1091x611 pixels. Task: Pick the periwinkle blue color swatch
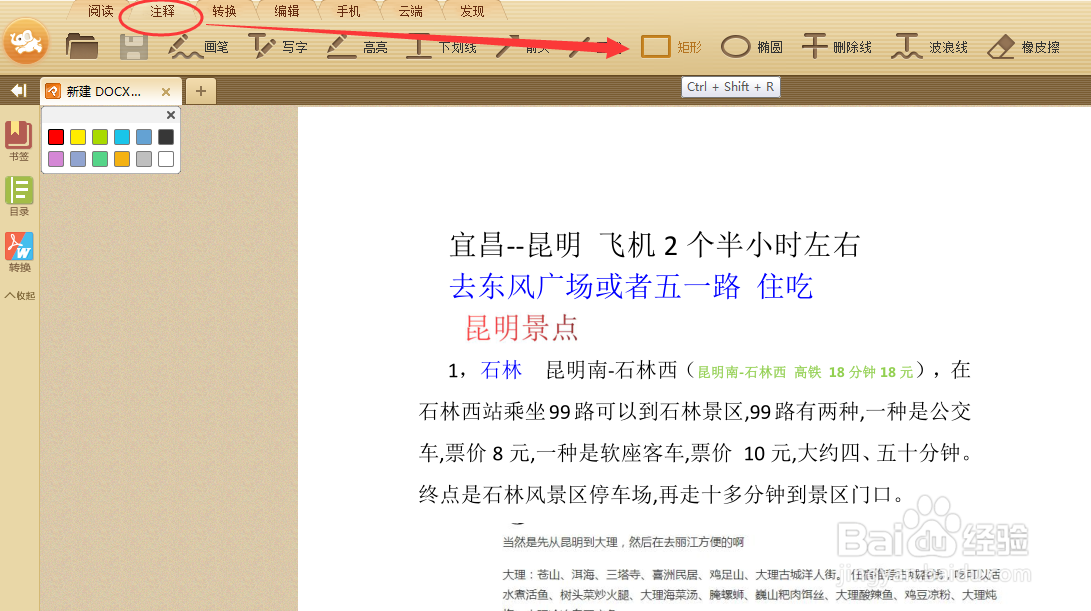point(78,159)
